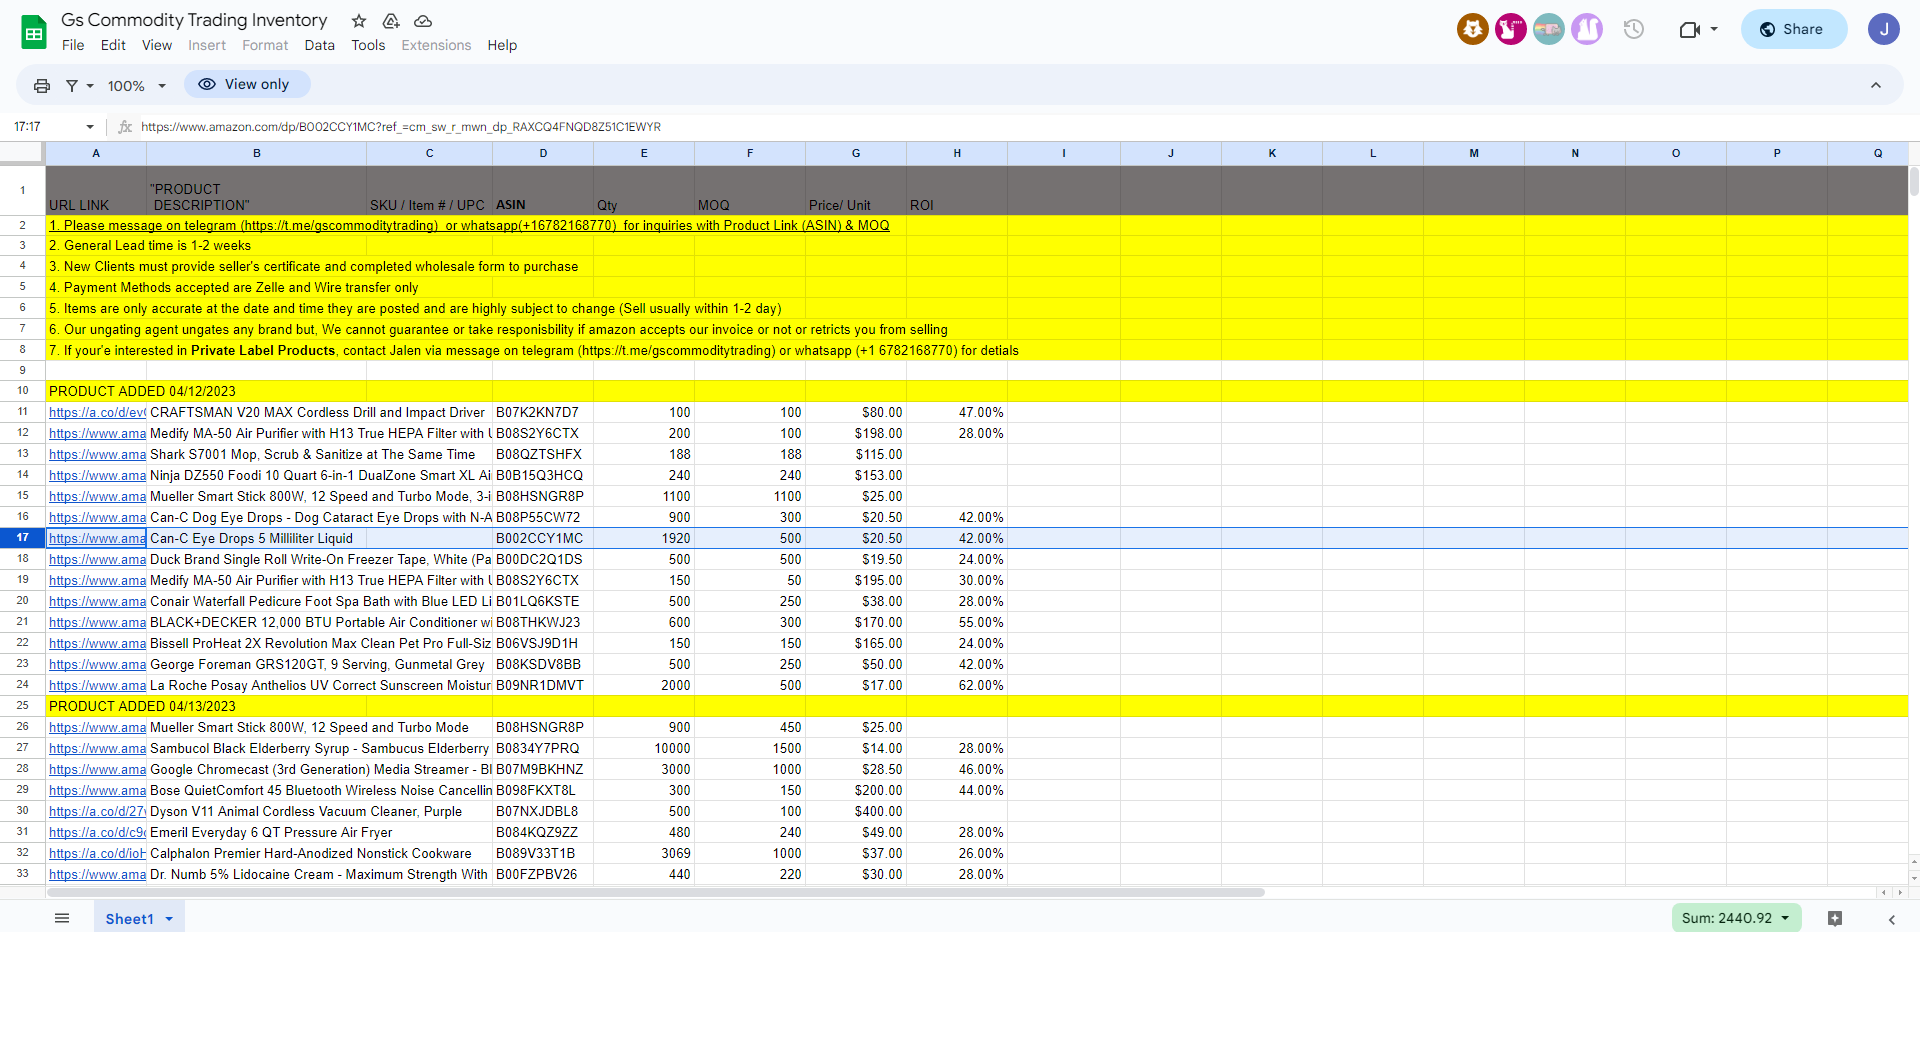This screenshot has height=1042, width=1922.
Task: Click the video call camera icon
Action: point(1689,29)
